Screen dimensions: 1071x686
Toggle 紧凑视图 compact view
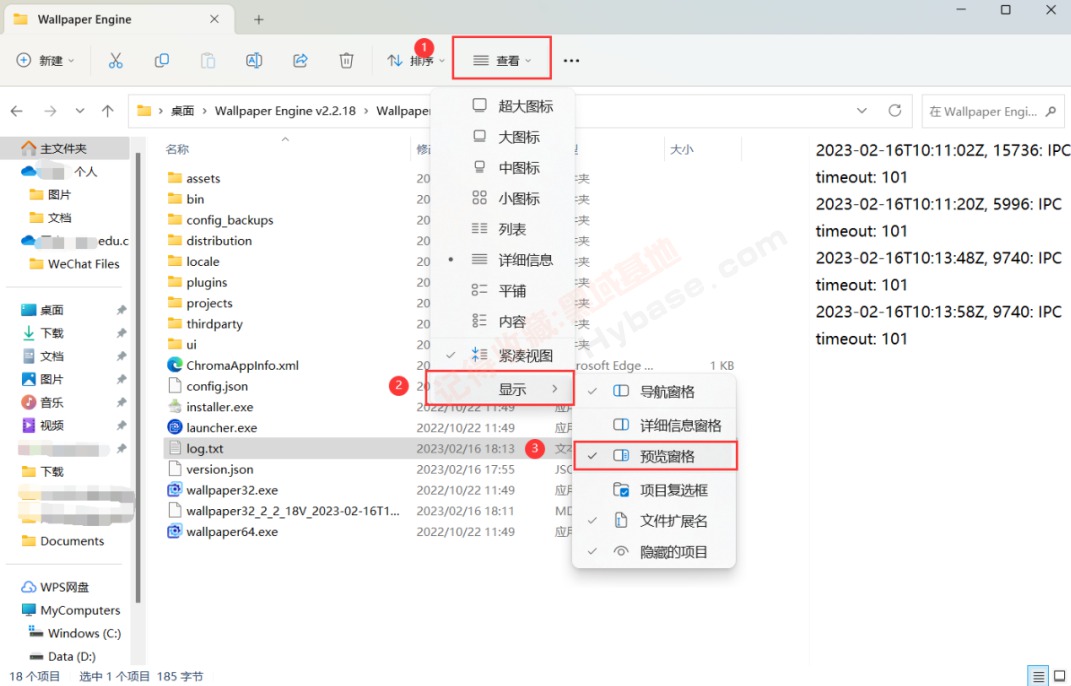(503, 355)
